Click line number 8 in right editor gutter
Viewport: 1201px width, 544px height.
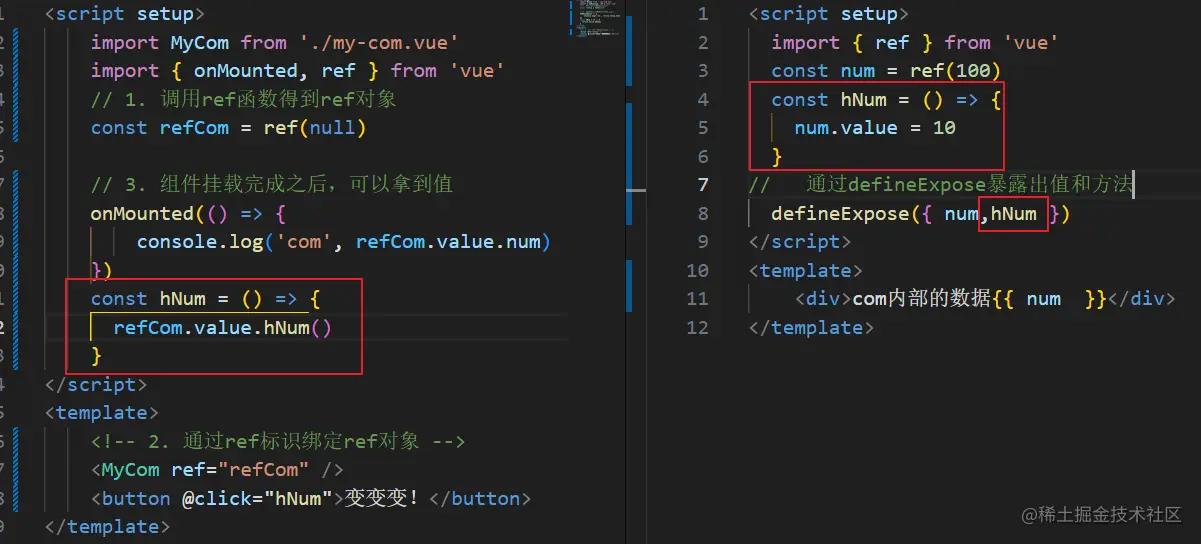702,213
